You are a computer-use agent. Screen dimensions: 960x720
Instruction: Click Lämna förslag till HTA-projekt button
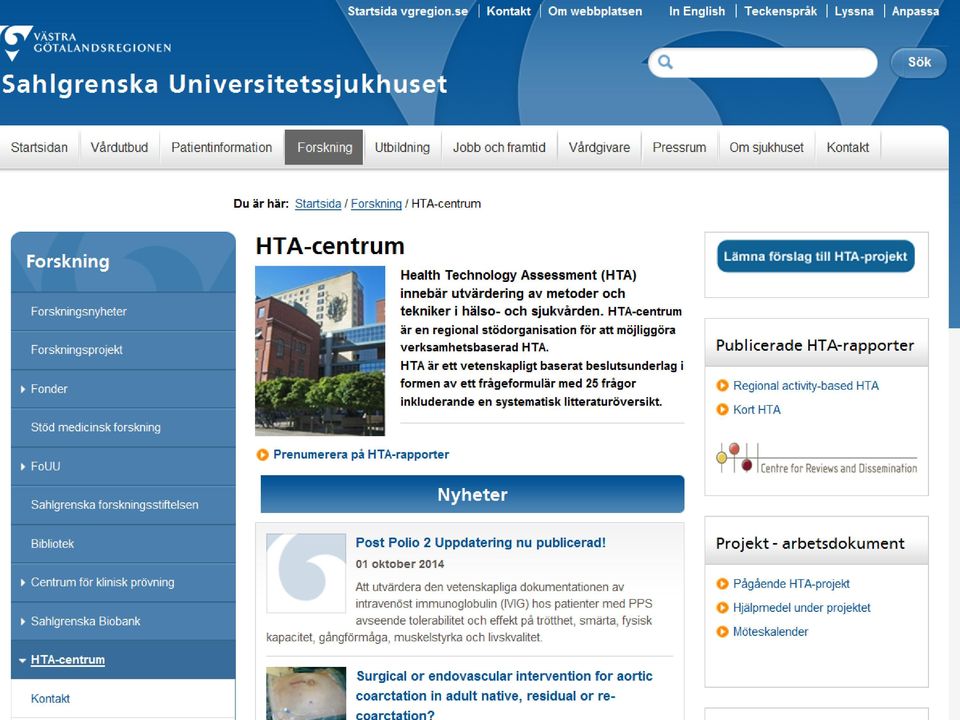coord(816,257)
